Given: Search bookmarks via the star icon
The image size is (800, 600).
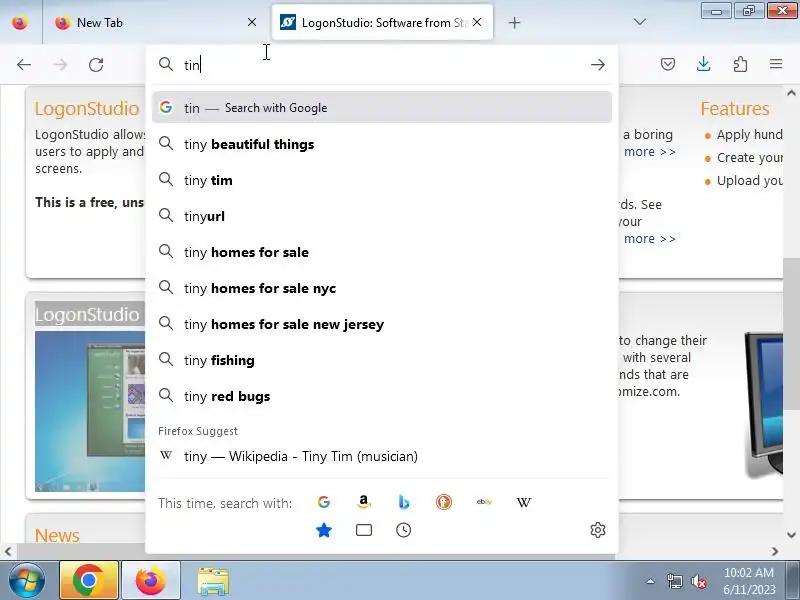Looking at the screenshot, I should click(x=323, y=530).
